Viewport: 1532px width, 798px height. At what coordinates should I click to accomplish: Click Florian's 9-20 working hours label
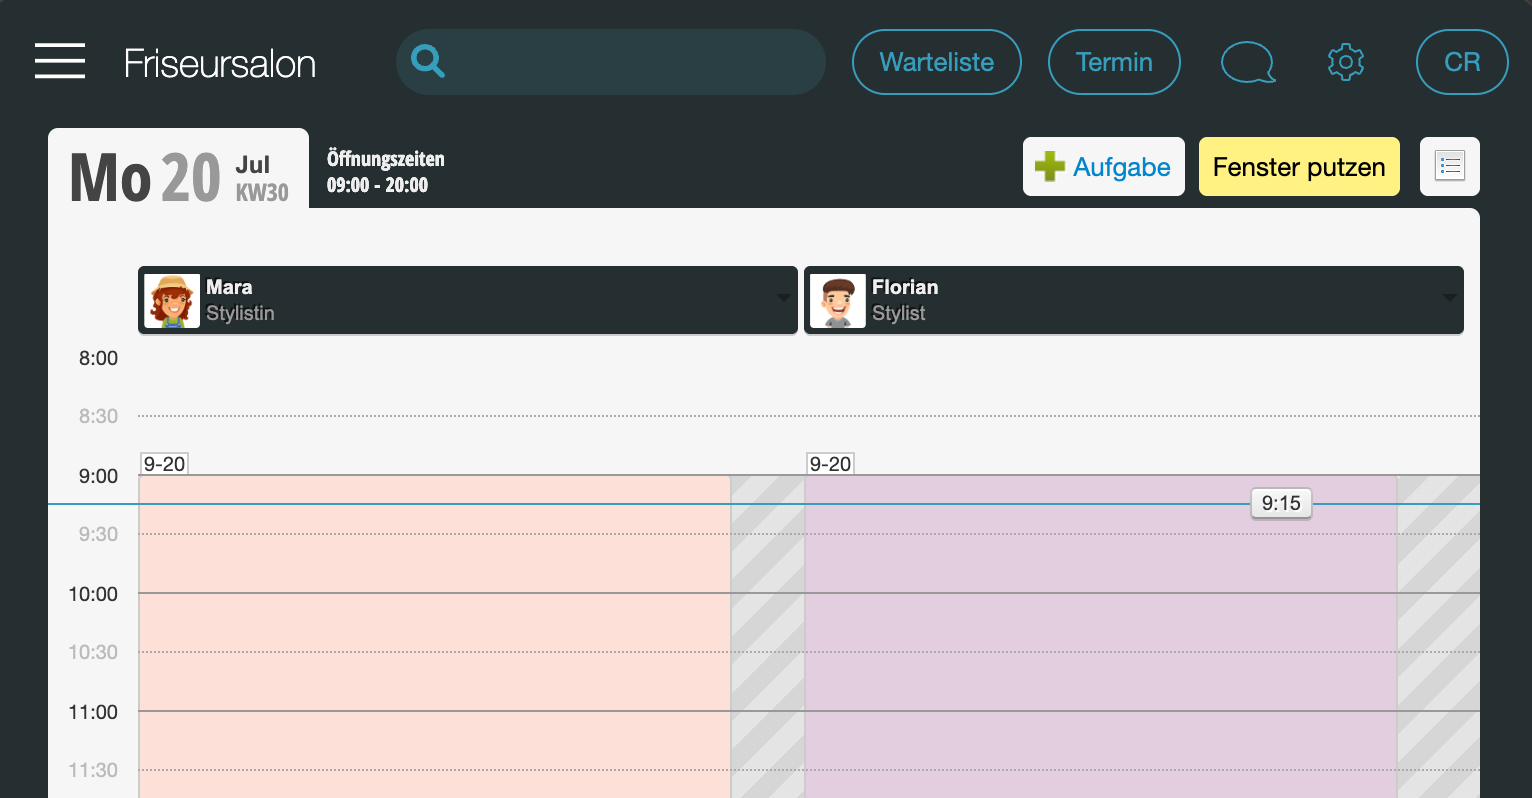coord(830,464)
